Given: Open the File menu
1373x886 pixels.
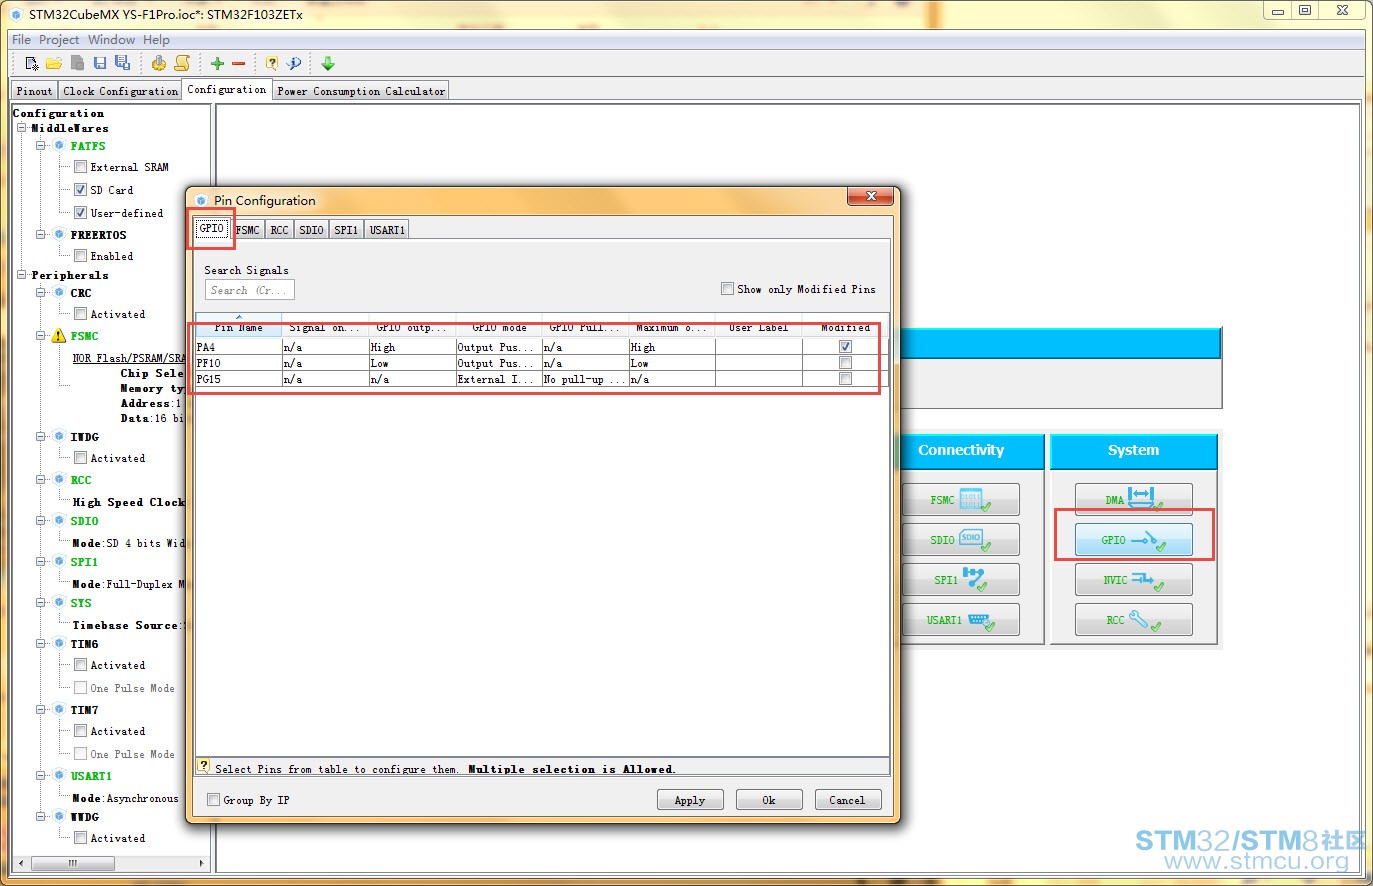Looking at the screenshot, I should point(21,40).
